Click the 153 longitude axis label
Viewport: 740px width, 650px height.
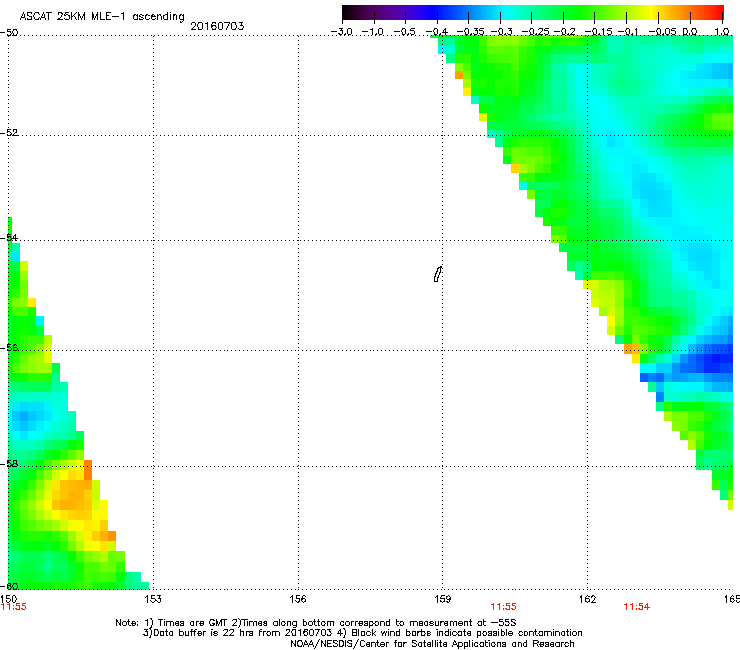(153, 599)
